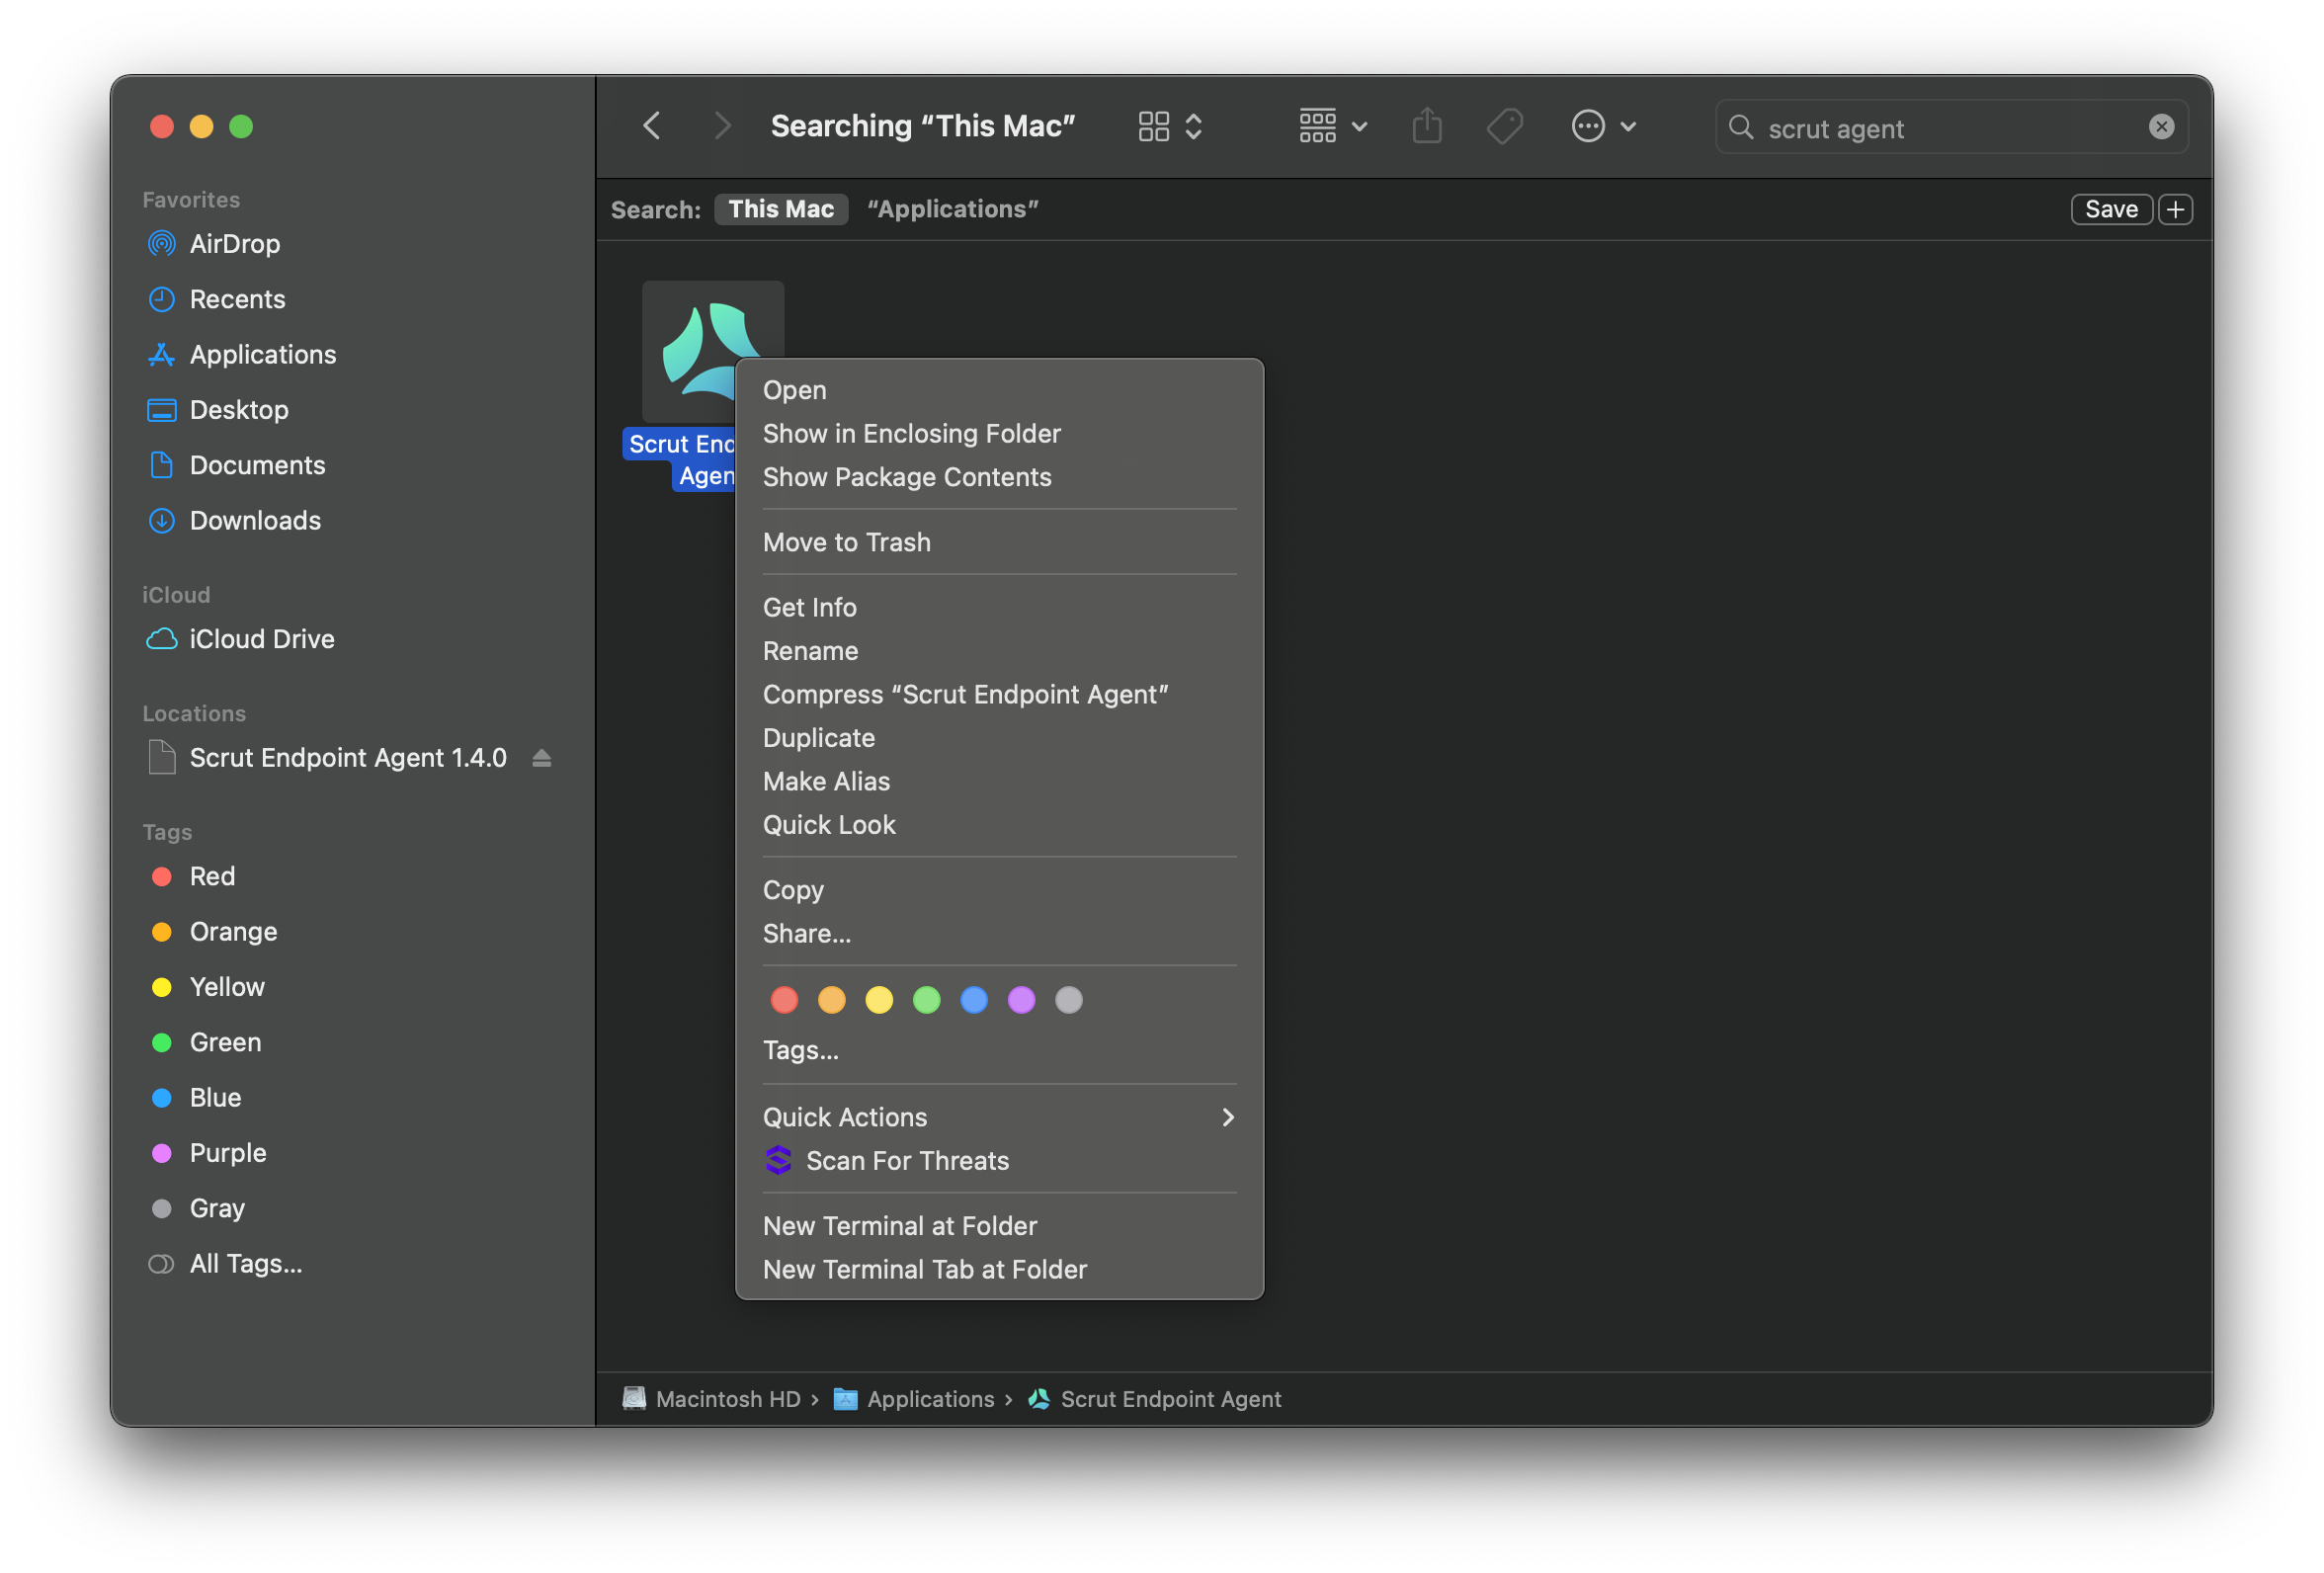2324x1573 pixels.
Task: Click the Share toolbar icon
Action: (1427, 126)
